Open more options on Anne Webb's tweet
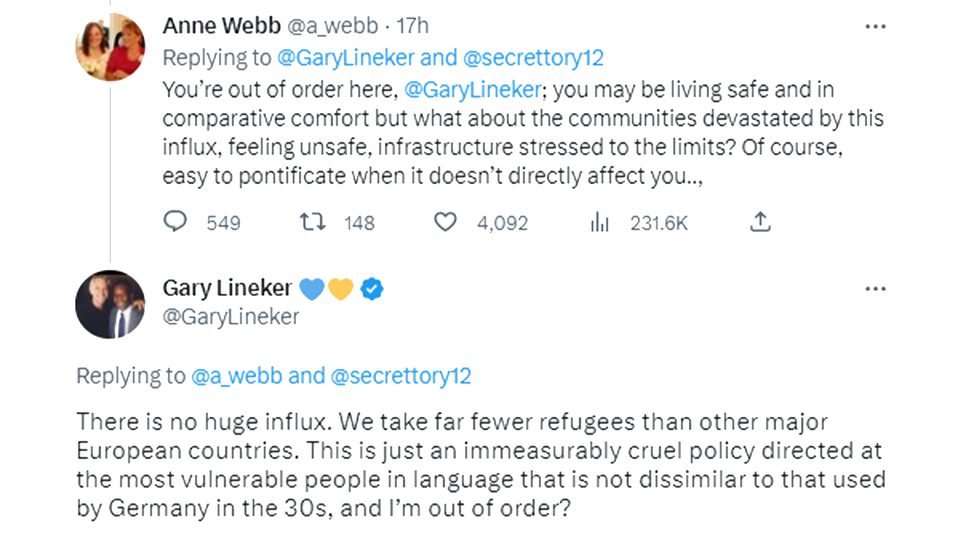This screenshot has width=980, height=551. pyautogui.click(x=875, y=26)
